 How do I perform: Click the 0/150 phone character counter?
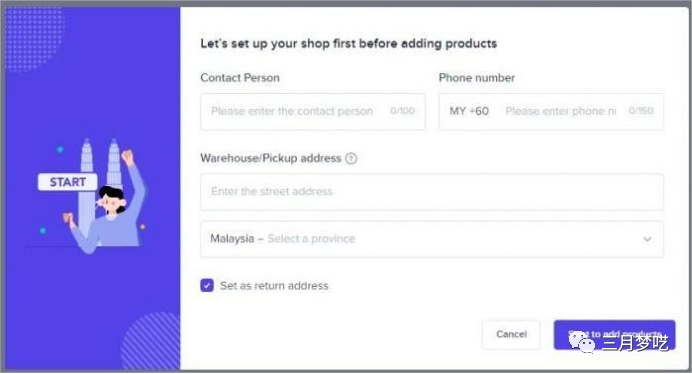click(x=641, y=111)
